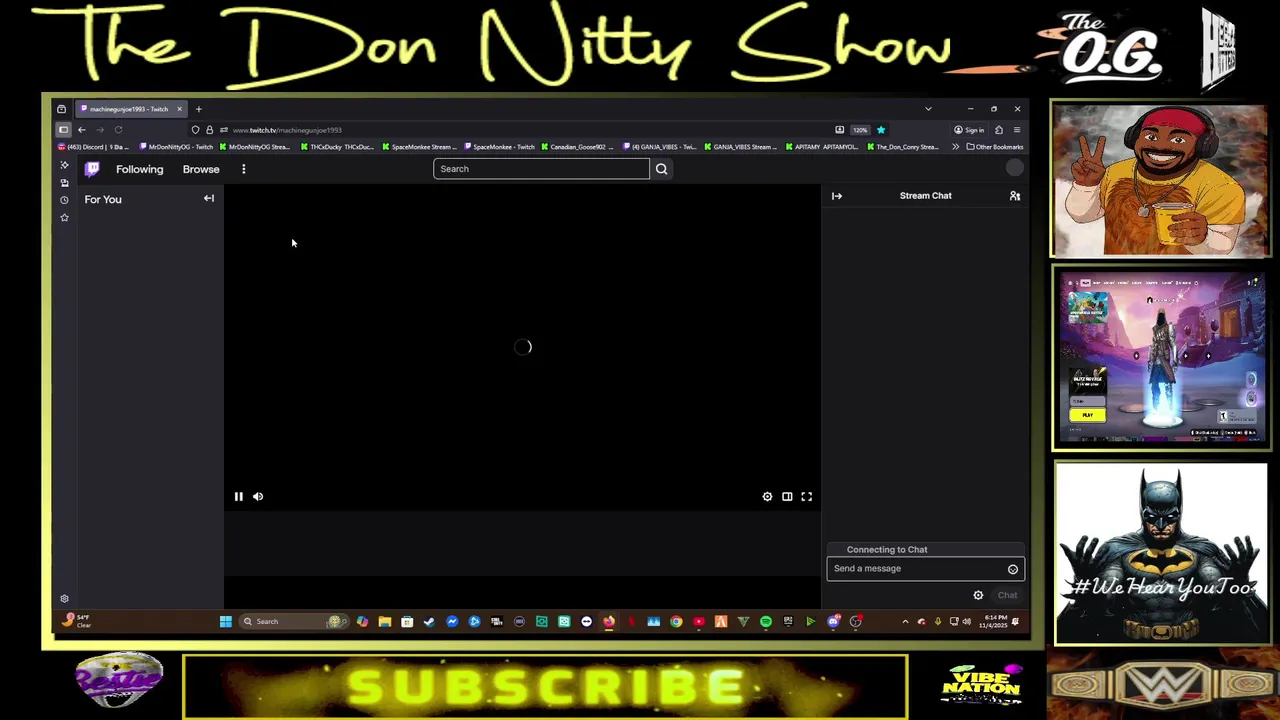Click the Firefox Sign in button

point(969,130)
